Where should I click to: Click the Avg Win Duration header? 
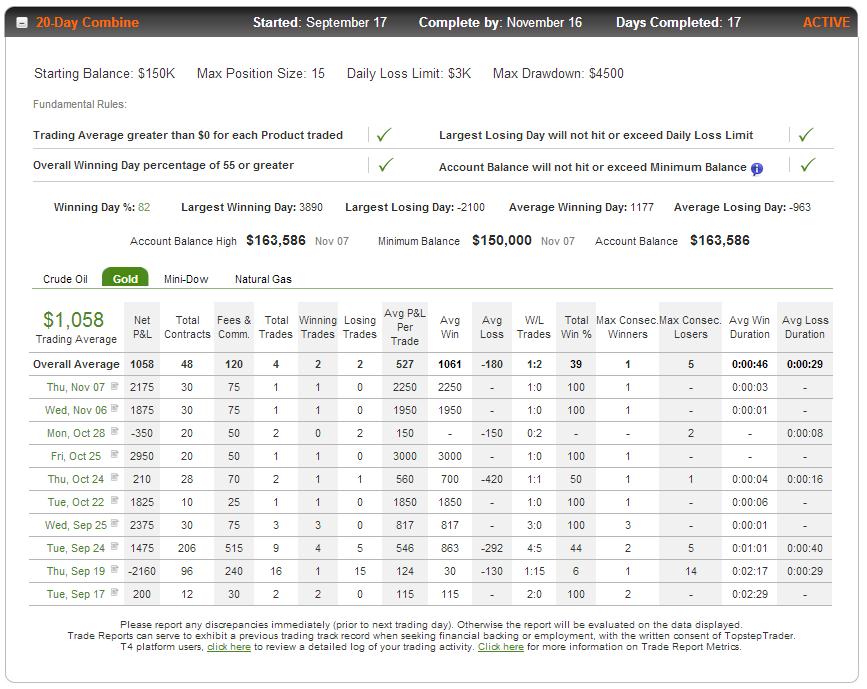(749, 327)
